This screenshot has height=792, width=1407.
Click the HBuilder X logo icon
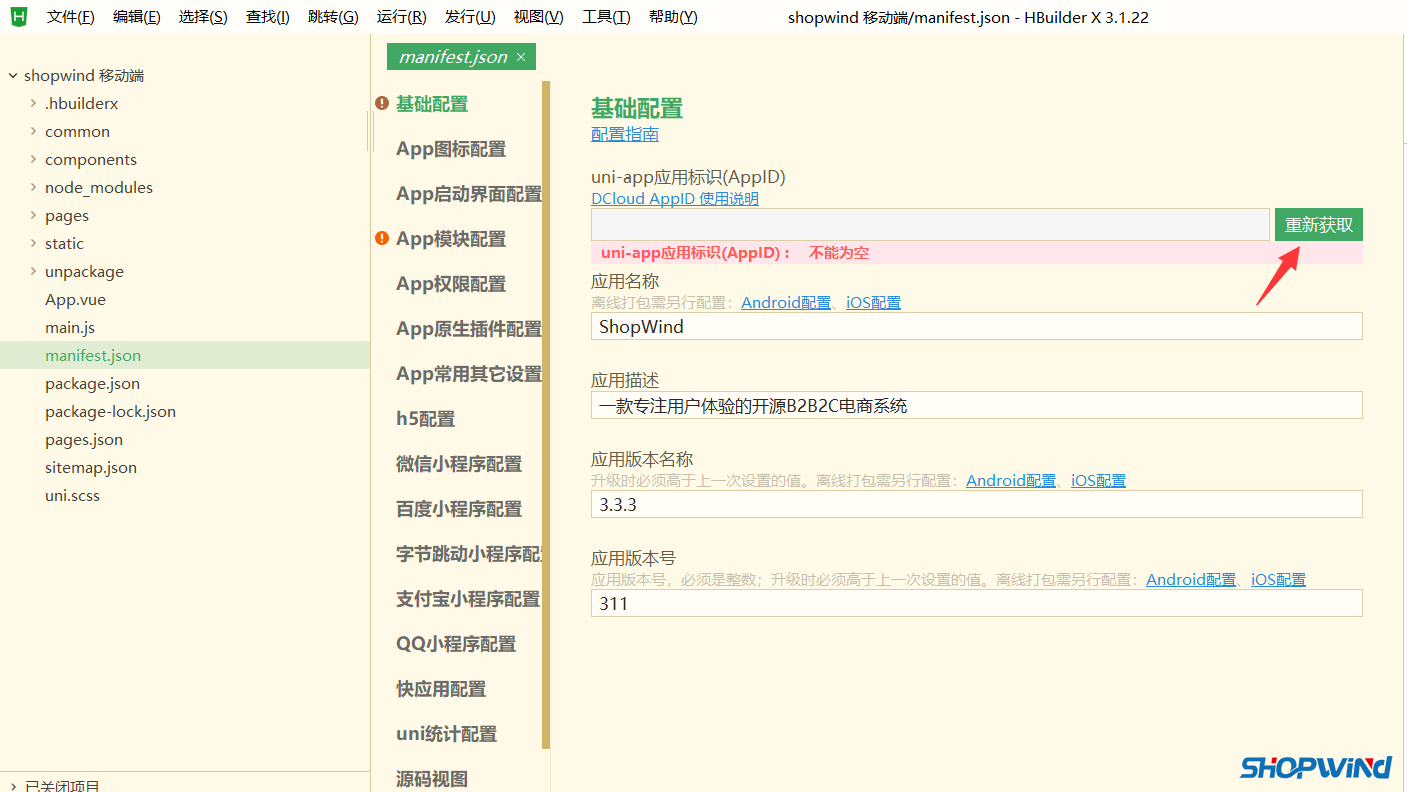(18, 17)
